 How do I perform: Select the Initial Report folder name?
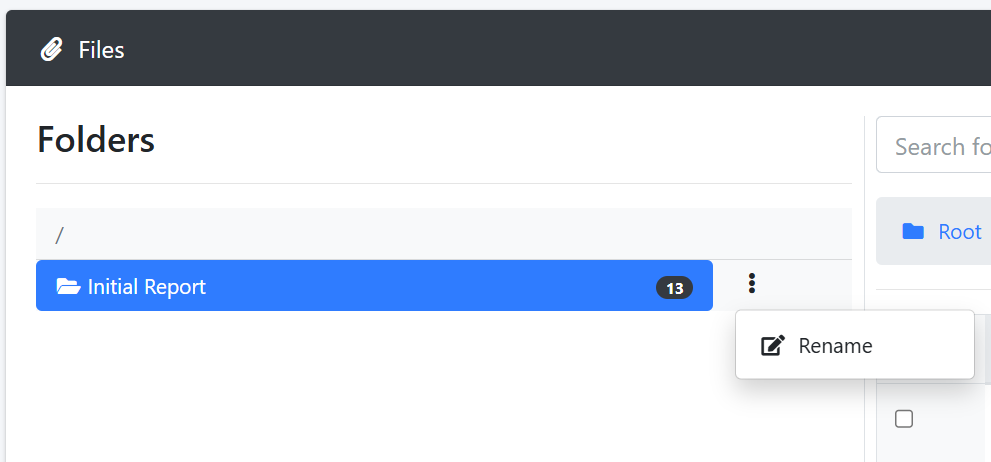(147, 287)
